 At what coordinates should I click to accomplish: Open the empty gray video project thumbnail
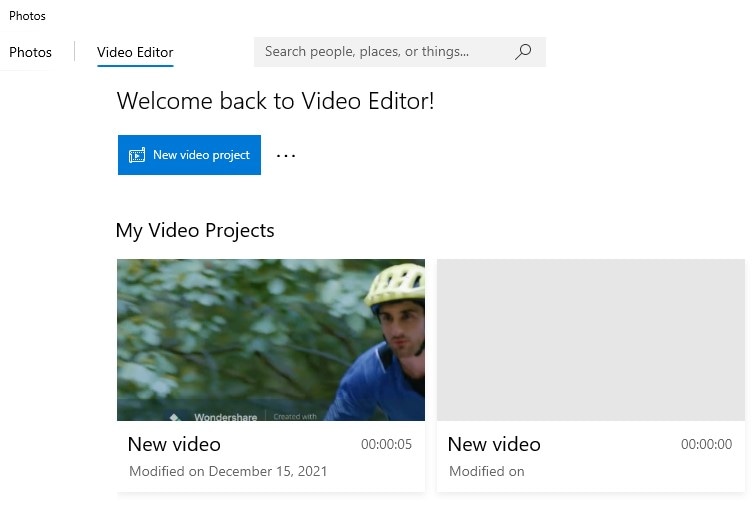(591, 340)
